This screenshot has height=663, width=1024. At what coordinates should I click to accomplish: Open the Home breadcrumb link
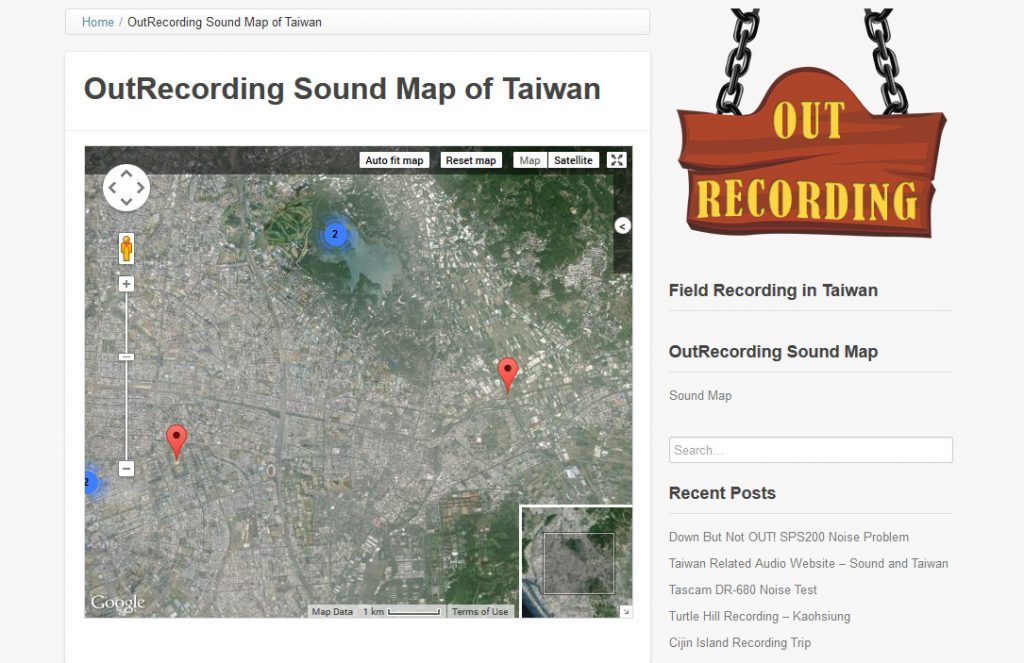[96, 22]
